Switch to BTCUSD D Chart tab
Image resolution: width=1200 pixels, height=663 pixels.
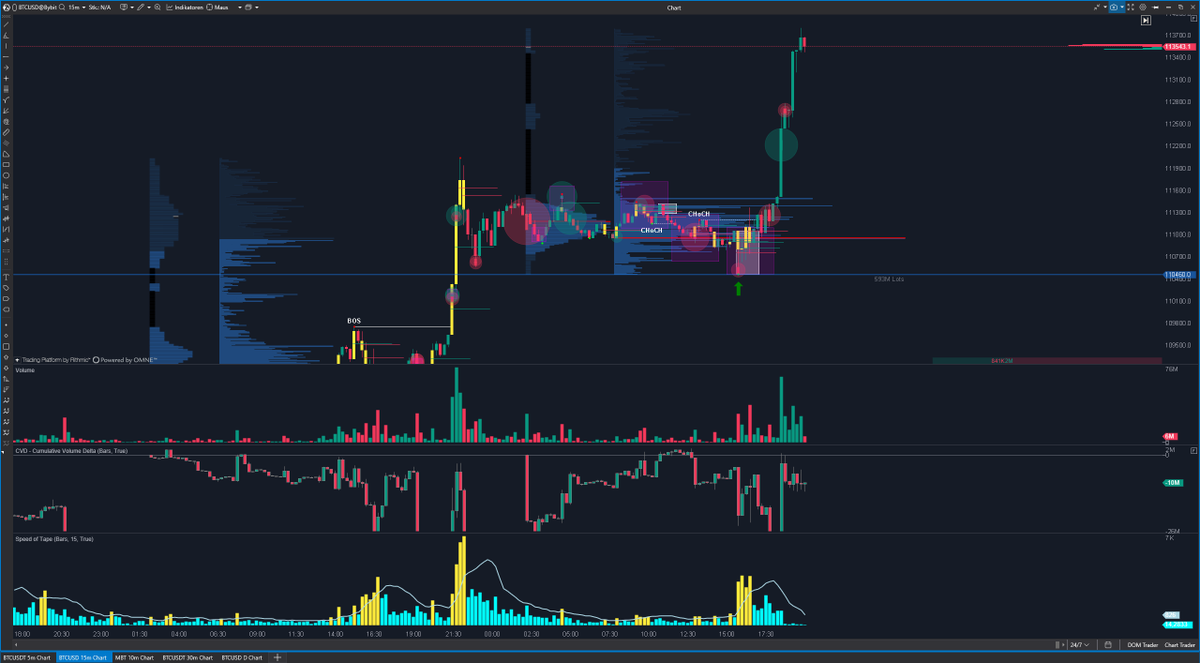pyautogui.click(x=242, y=658)
